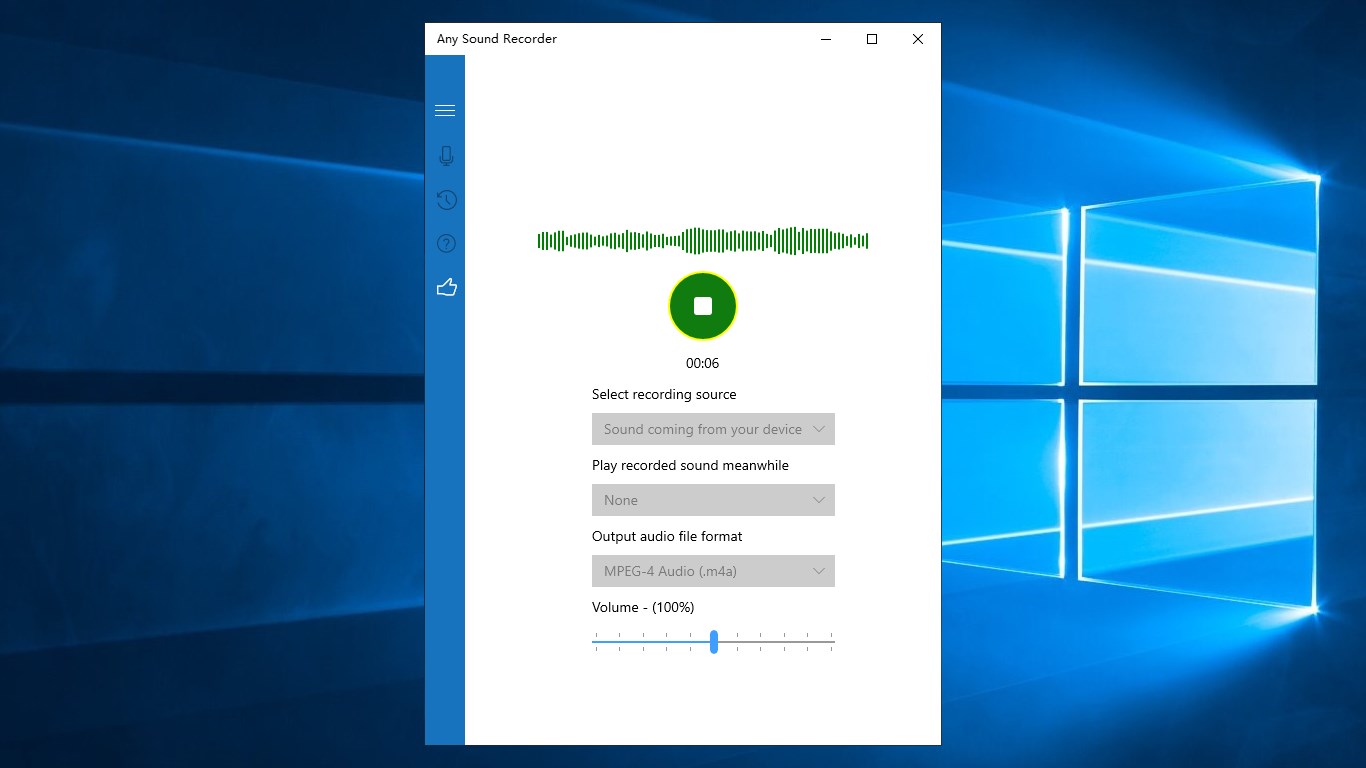The width and height of the screenshot is (1366, 768).
Task: Open the MPEG-4 Audio (.m4a) format dropdown
Action: click(x=713, y=571)
